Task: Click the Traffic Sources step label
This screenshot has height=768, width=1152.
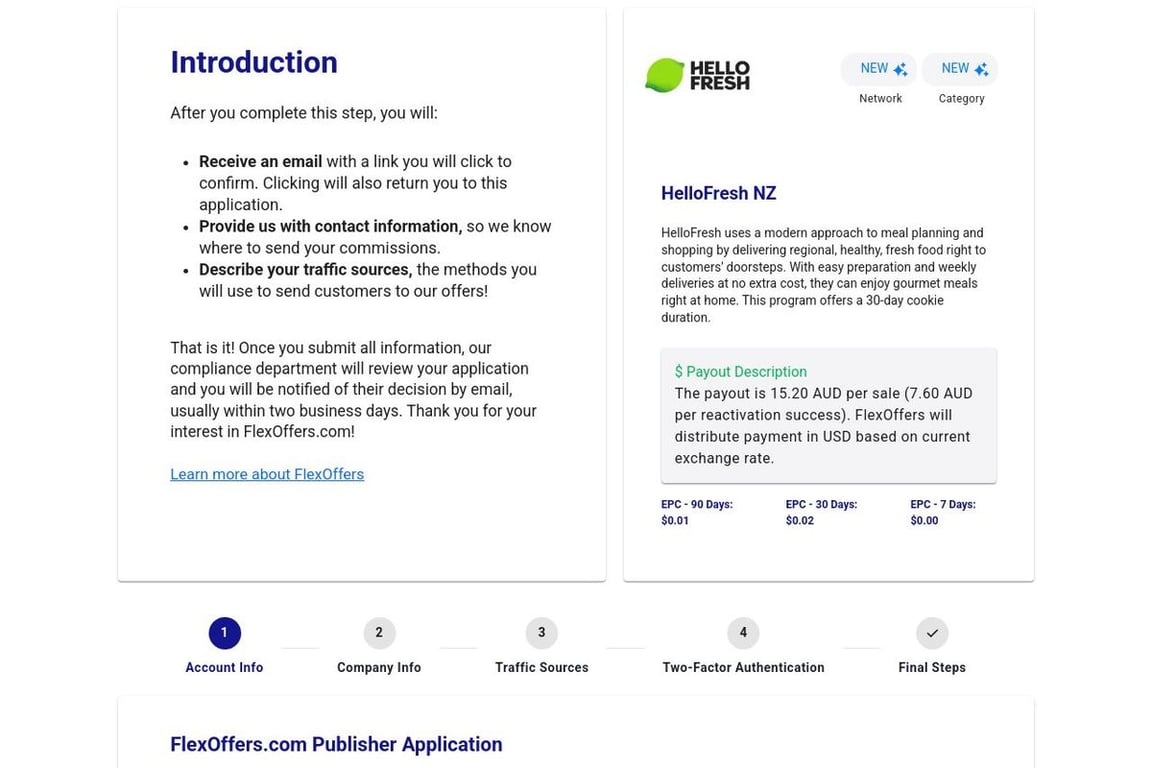Action: coord(541,667)
